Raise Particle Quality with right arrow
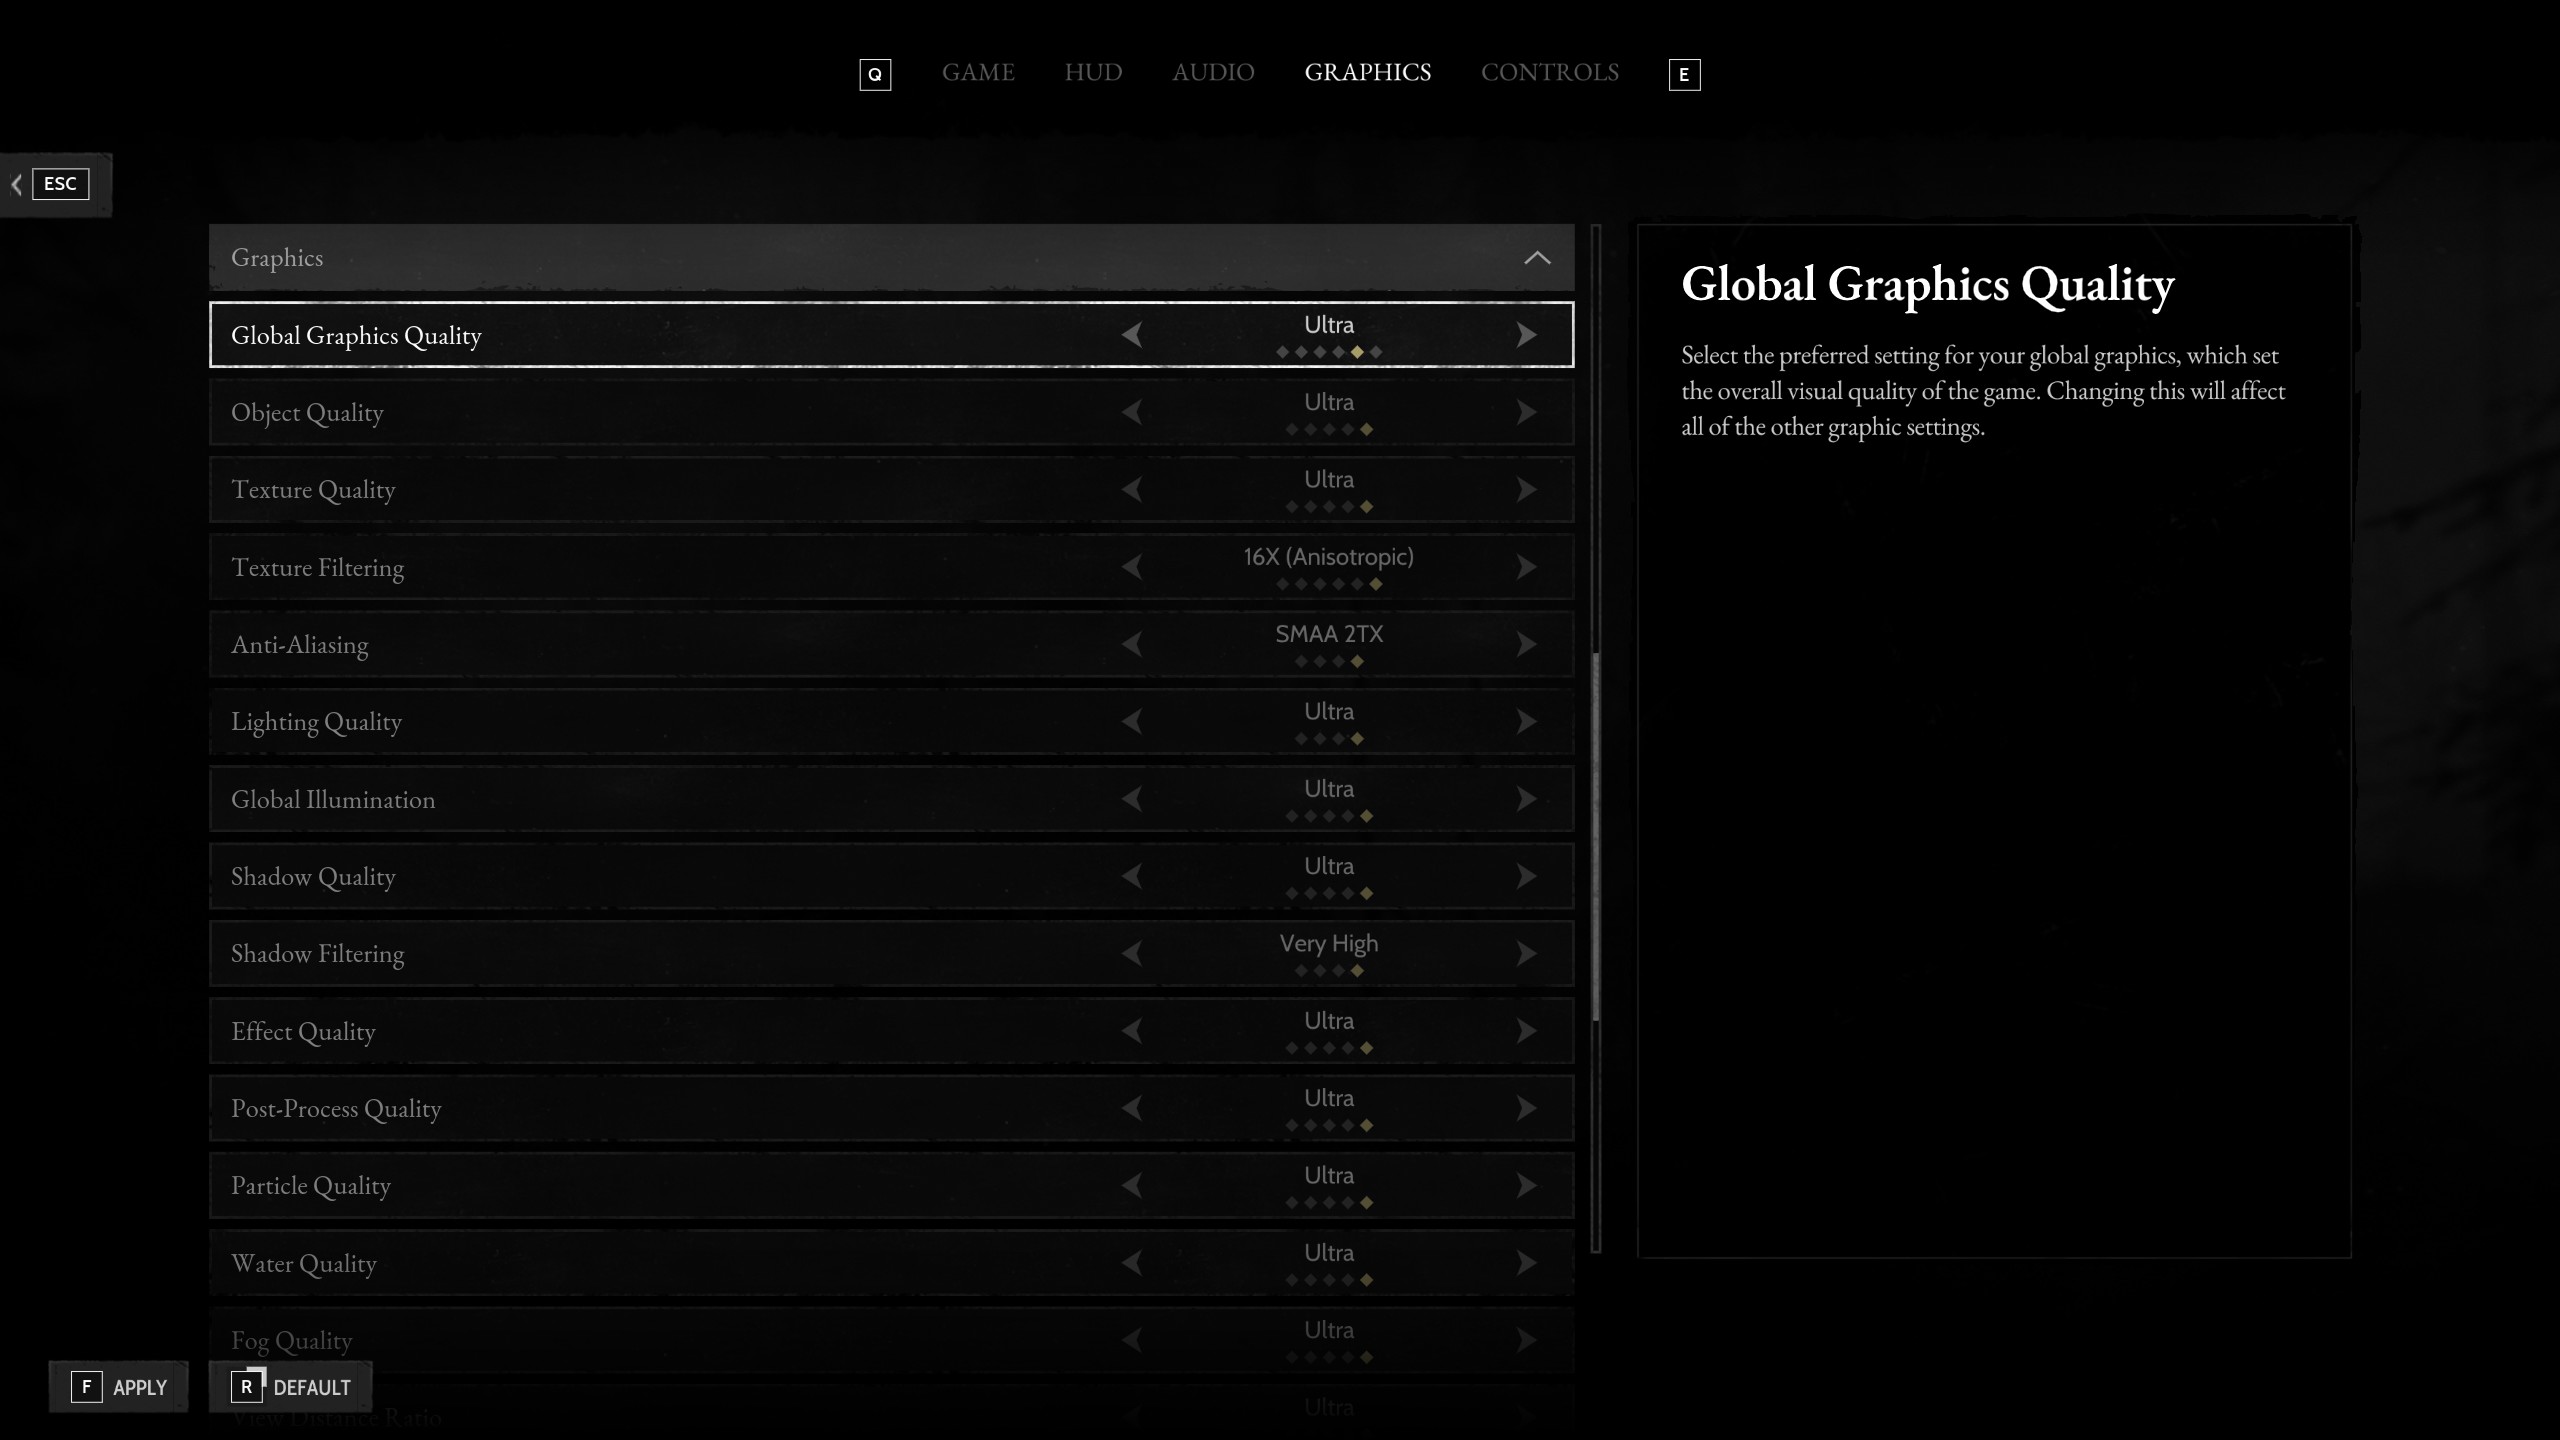This screenshot has height=1440, width=2560. pos(1526,1186)
